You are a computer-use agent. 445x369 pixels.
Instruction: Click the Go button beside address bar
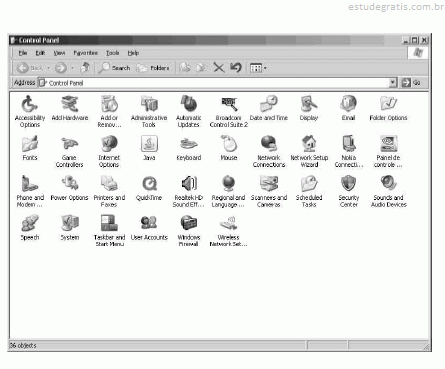411,82
